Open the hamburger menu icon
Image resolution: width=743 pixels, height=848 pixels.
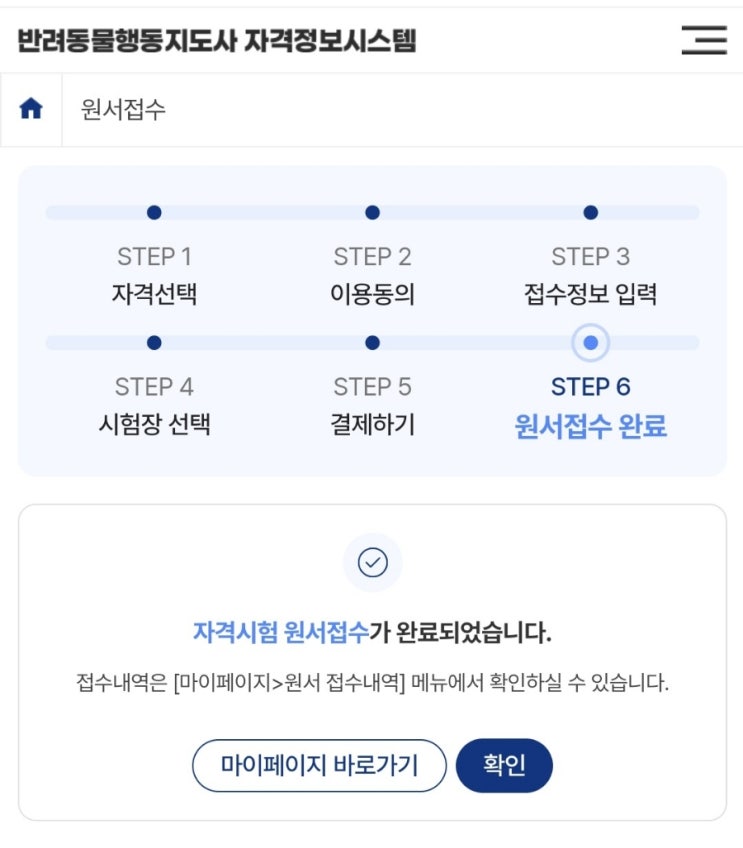pos(704,40)
